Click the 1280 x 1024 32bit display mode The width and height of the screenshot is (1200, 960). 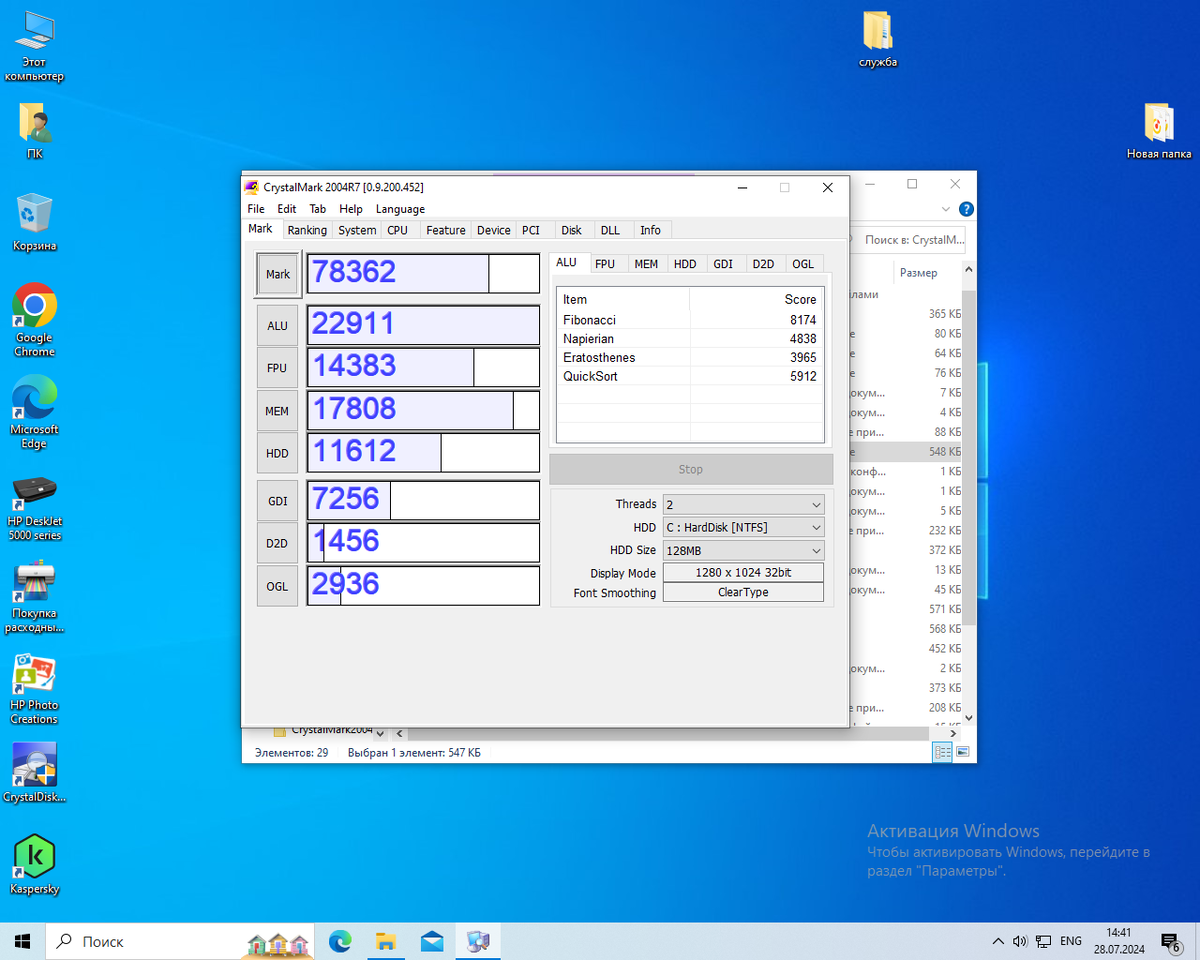(743, 573)
